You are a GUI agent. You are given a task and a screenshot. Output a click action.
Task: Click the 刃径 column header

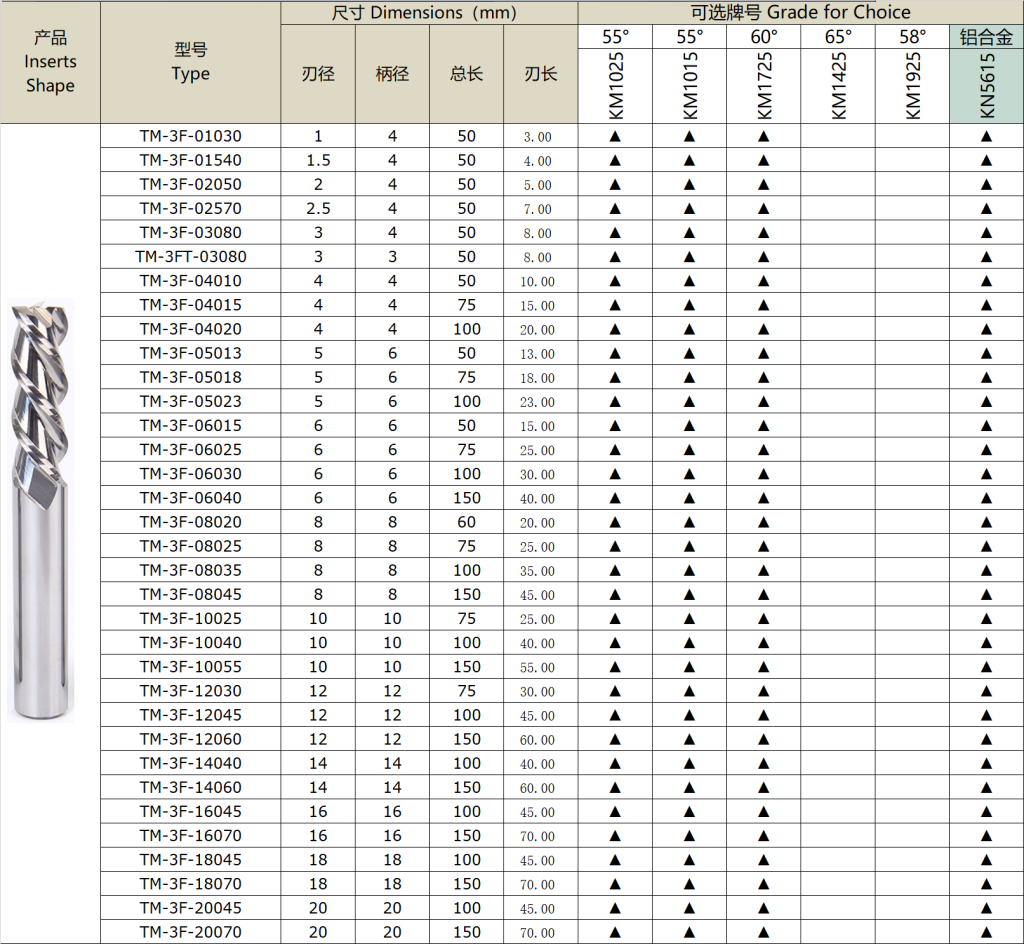coord(318,74)
